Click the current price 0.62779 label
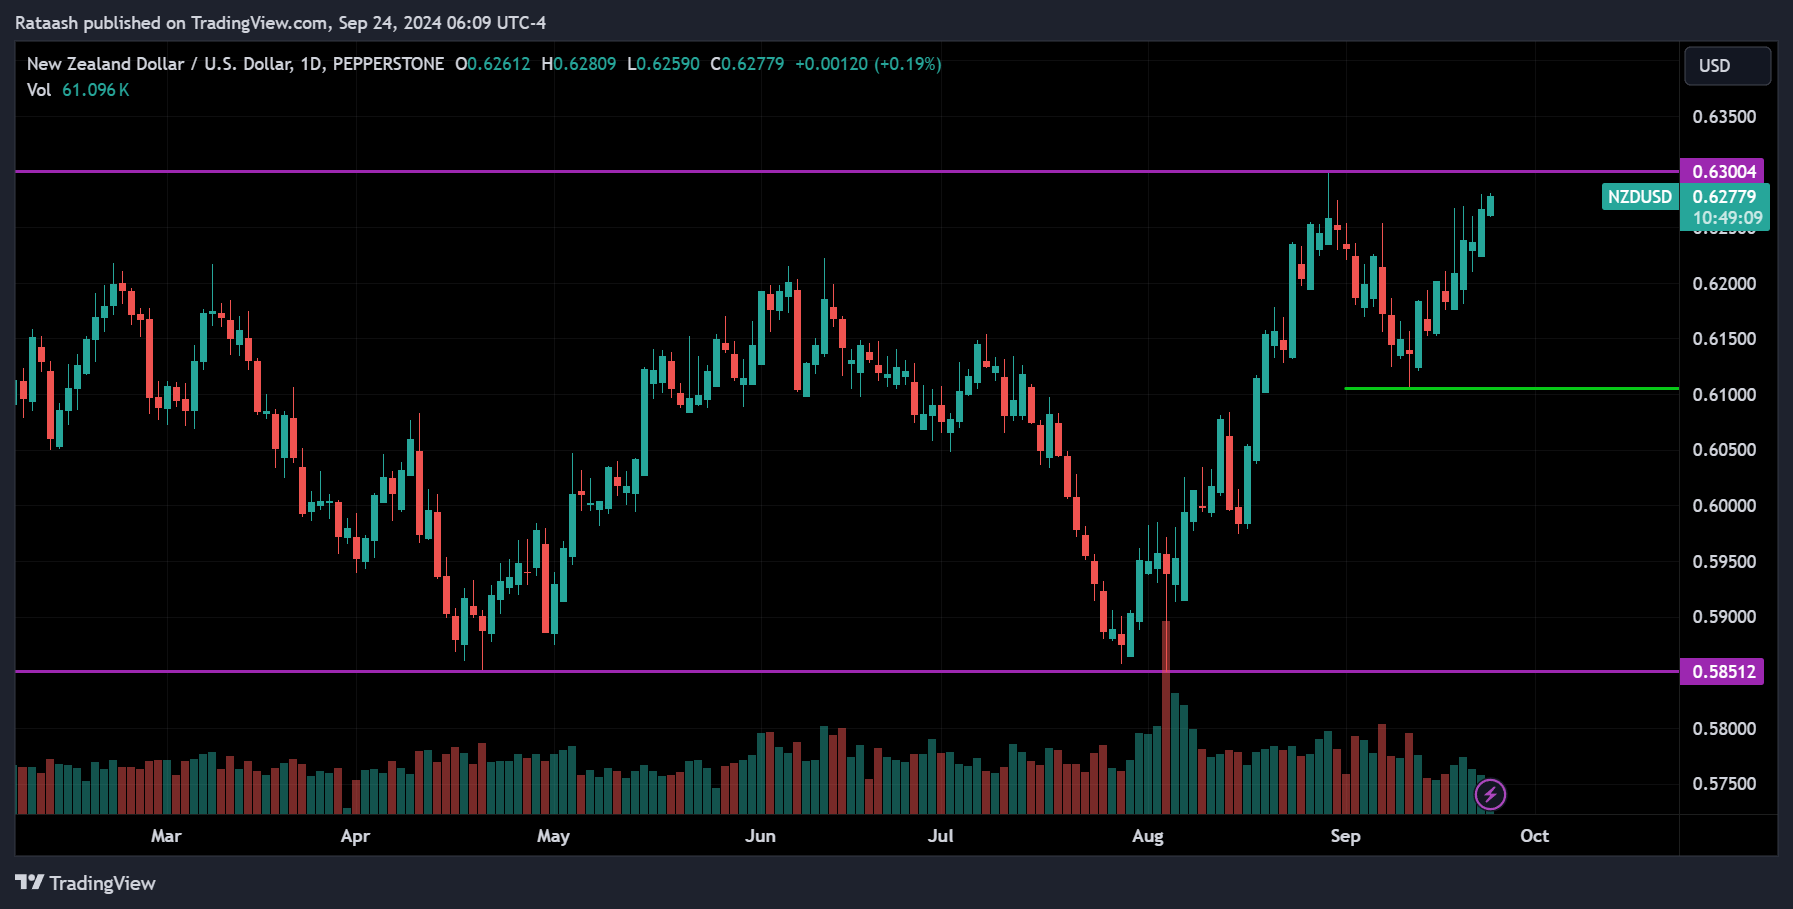The width and height of the screenshot is (1793, 909). (1724, 197)
